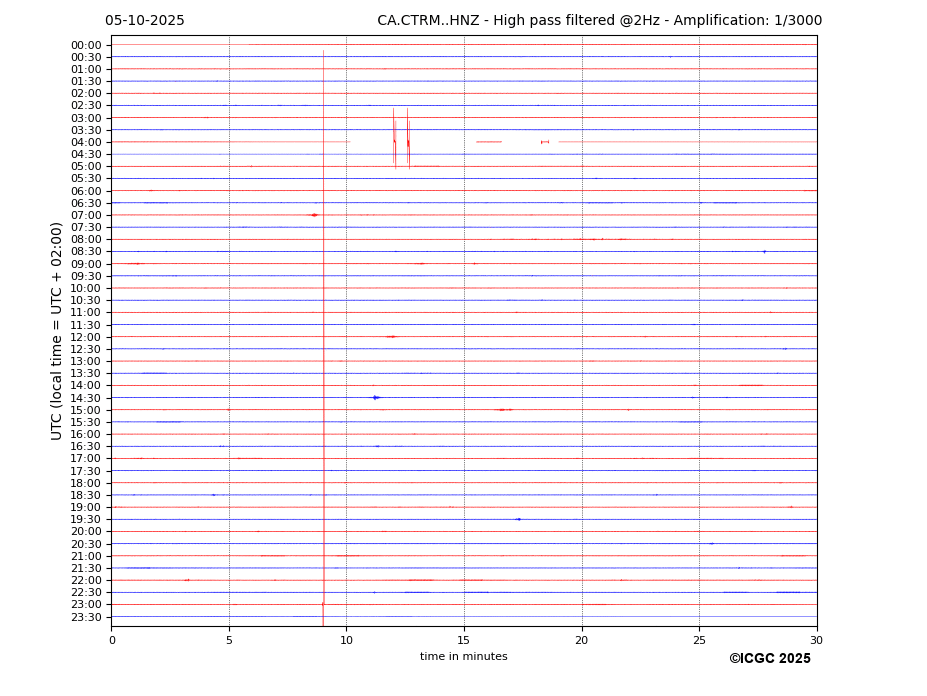
Task: Click the blue event burst on the 14:30 trace
Action: coord(376,398)
